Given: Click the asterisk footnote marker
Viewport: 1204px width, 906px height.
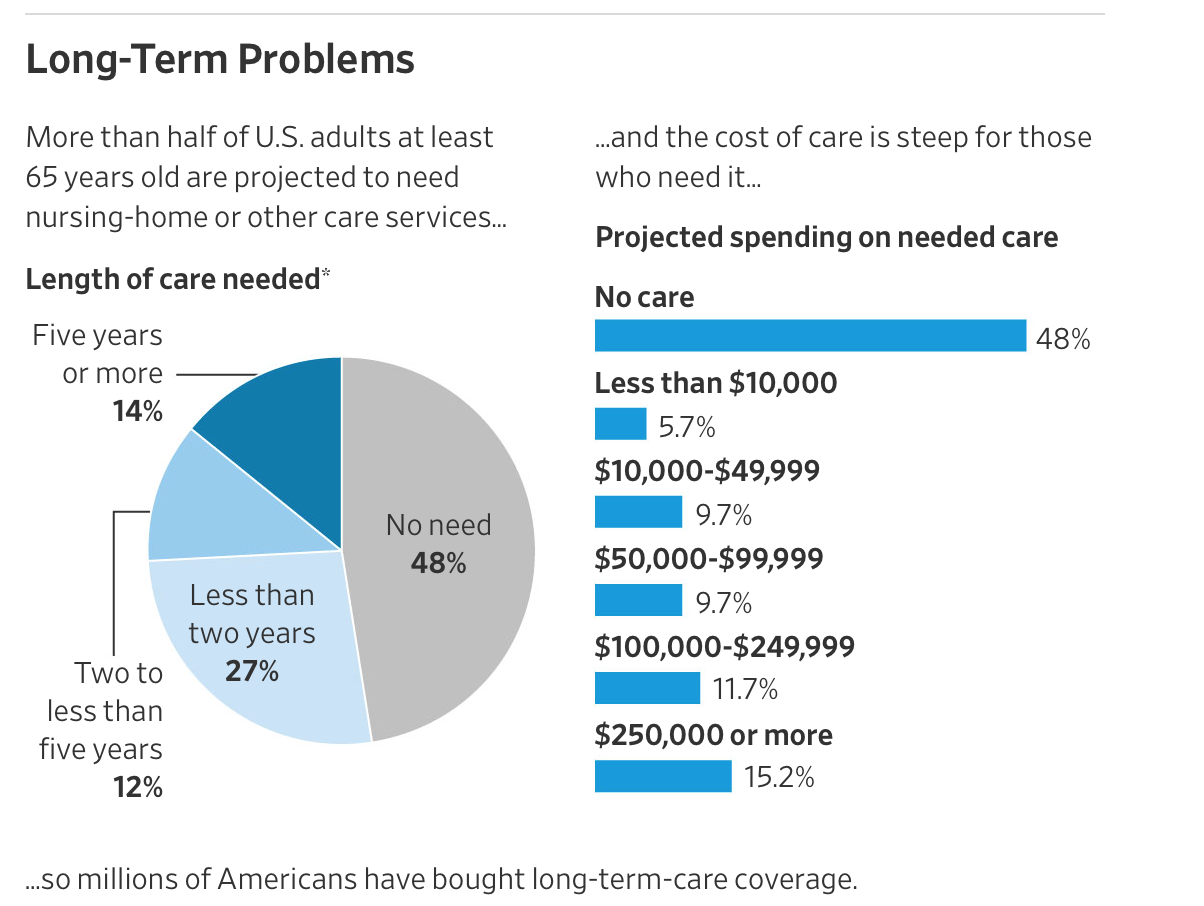Looking at the screenshot, I should coord(325,276).
